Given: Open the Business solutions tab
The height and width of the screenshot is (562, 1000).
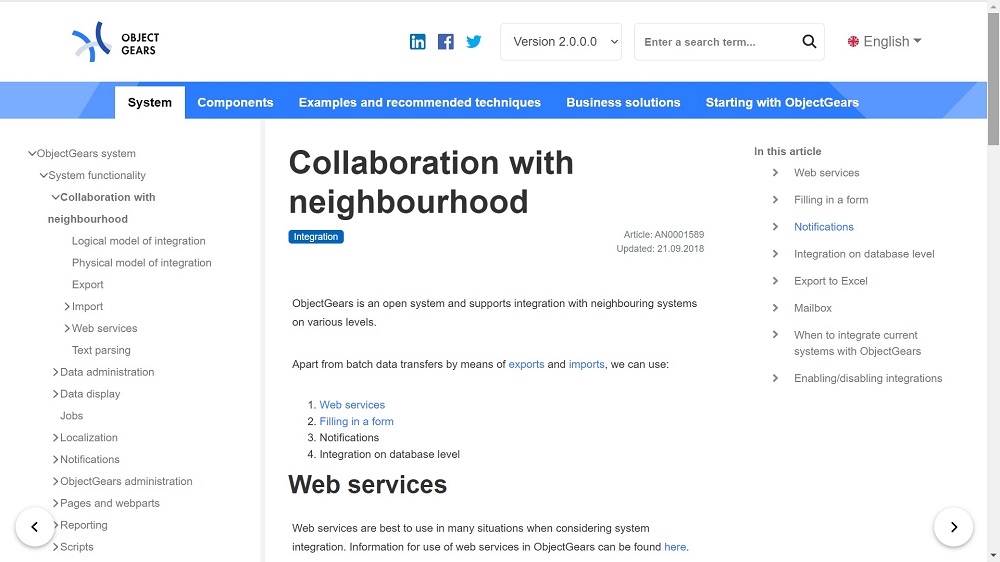Looking at the screenshot, I should pyautogui.click(x=623, y=103).
